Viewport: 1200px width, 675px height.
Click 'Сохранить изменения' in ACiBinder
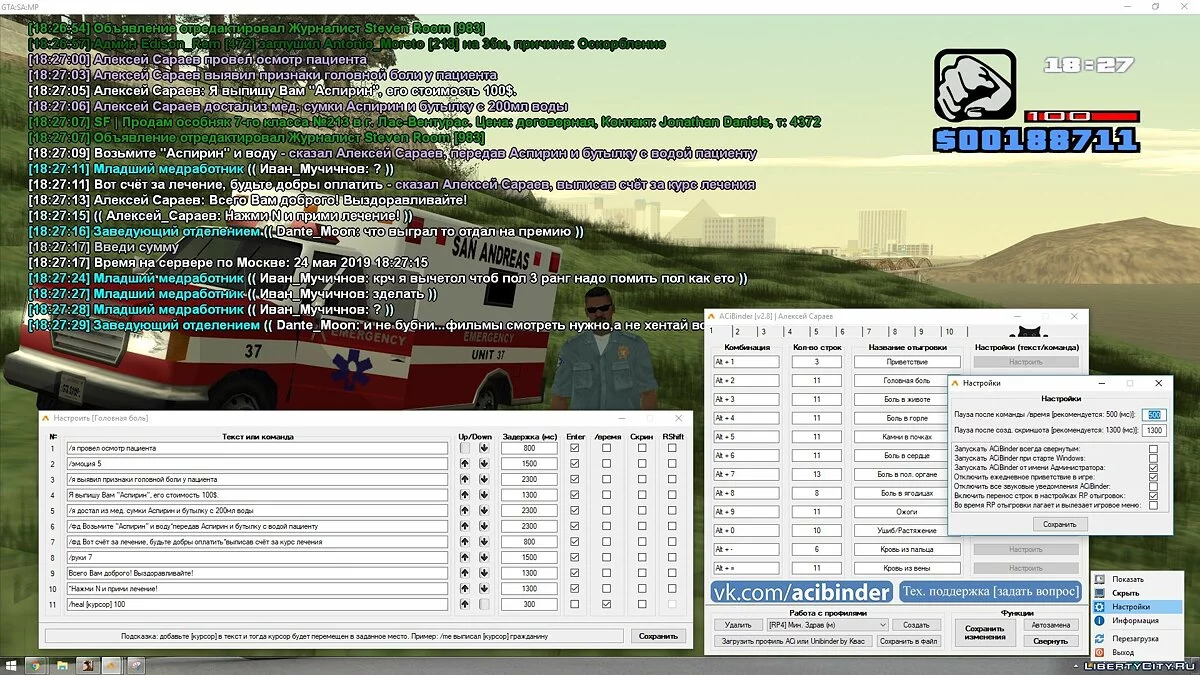pyautogui.click(x=985, y=632)
